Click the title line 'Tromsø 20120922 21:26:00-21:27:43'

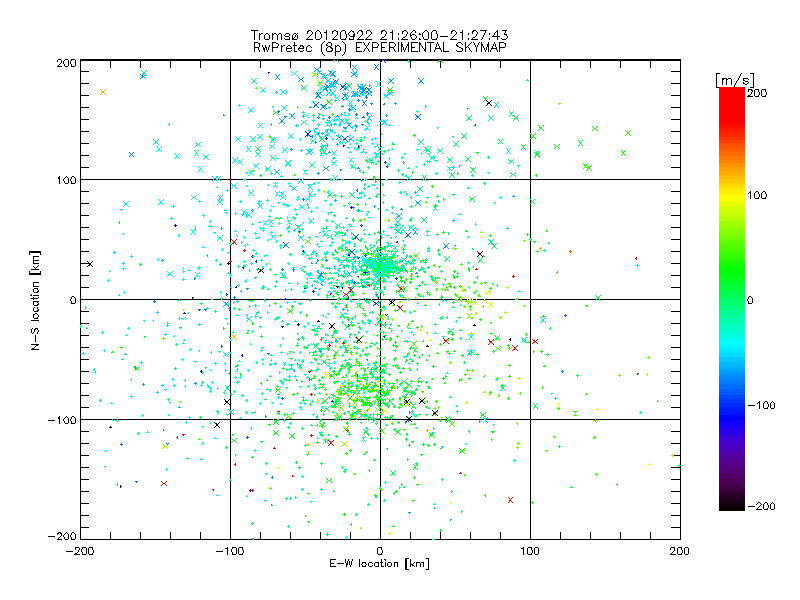tap(380, 35)
